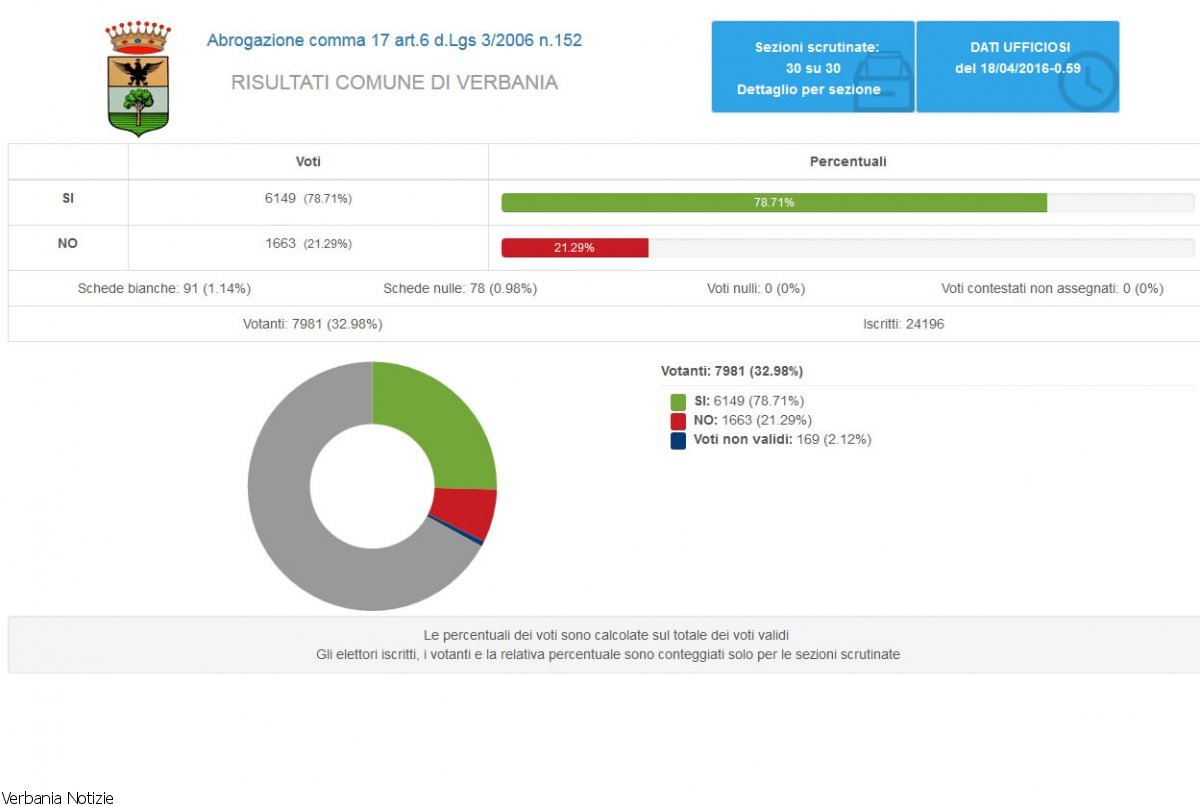Click the Iscritti: 24196 figure
This screenshot has width=1200, height=806.
click(903, 324)
